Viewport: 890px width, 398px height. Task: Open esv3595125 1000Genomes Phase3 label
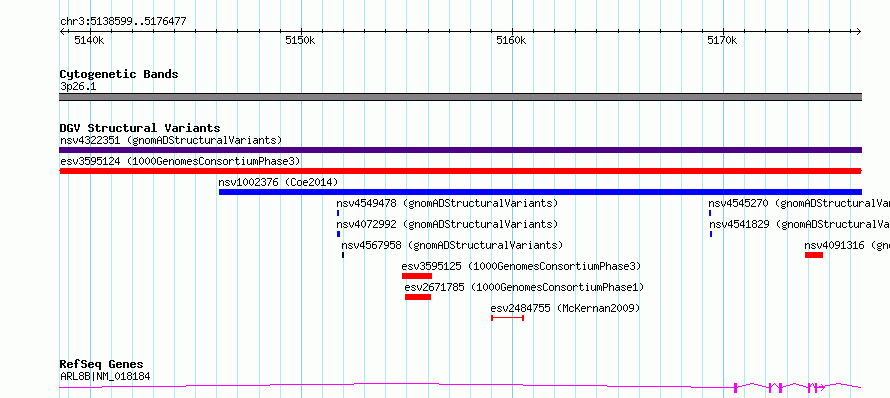coord(521,266)
